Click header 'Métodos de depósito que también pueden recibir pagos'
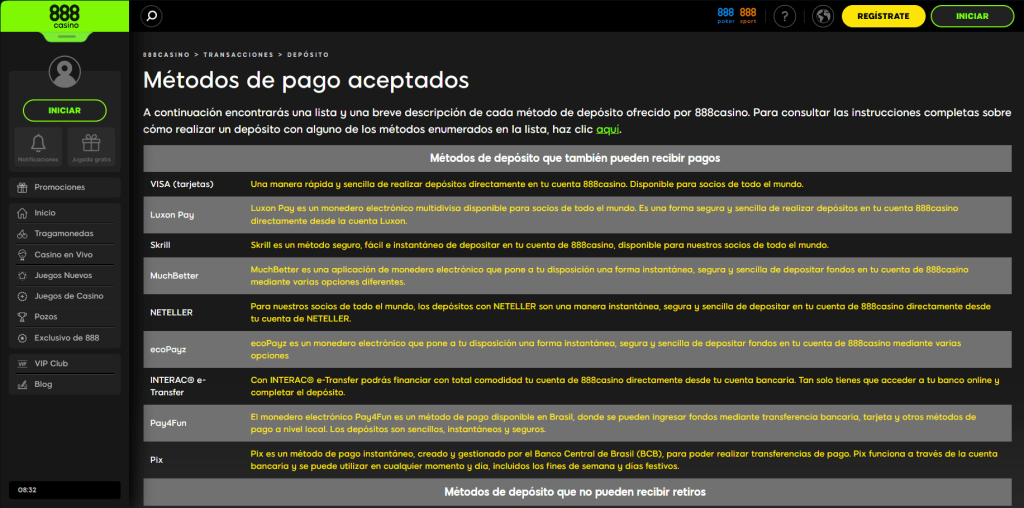The image size is (1024, 508). click(x=575, y=158)
